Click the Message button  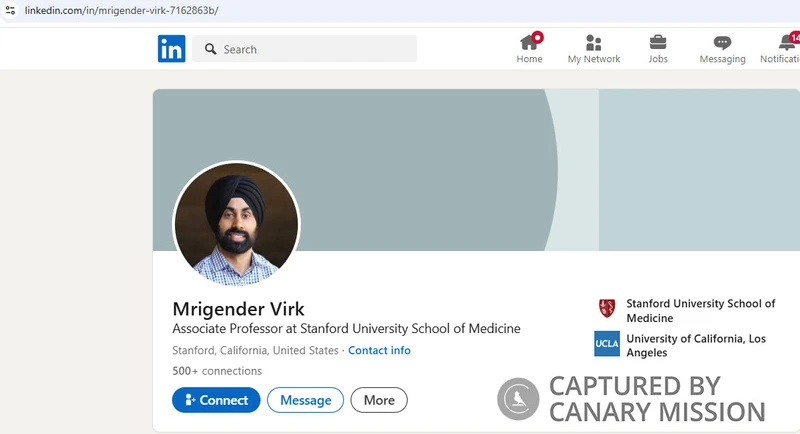[x=305, y=400]
